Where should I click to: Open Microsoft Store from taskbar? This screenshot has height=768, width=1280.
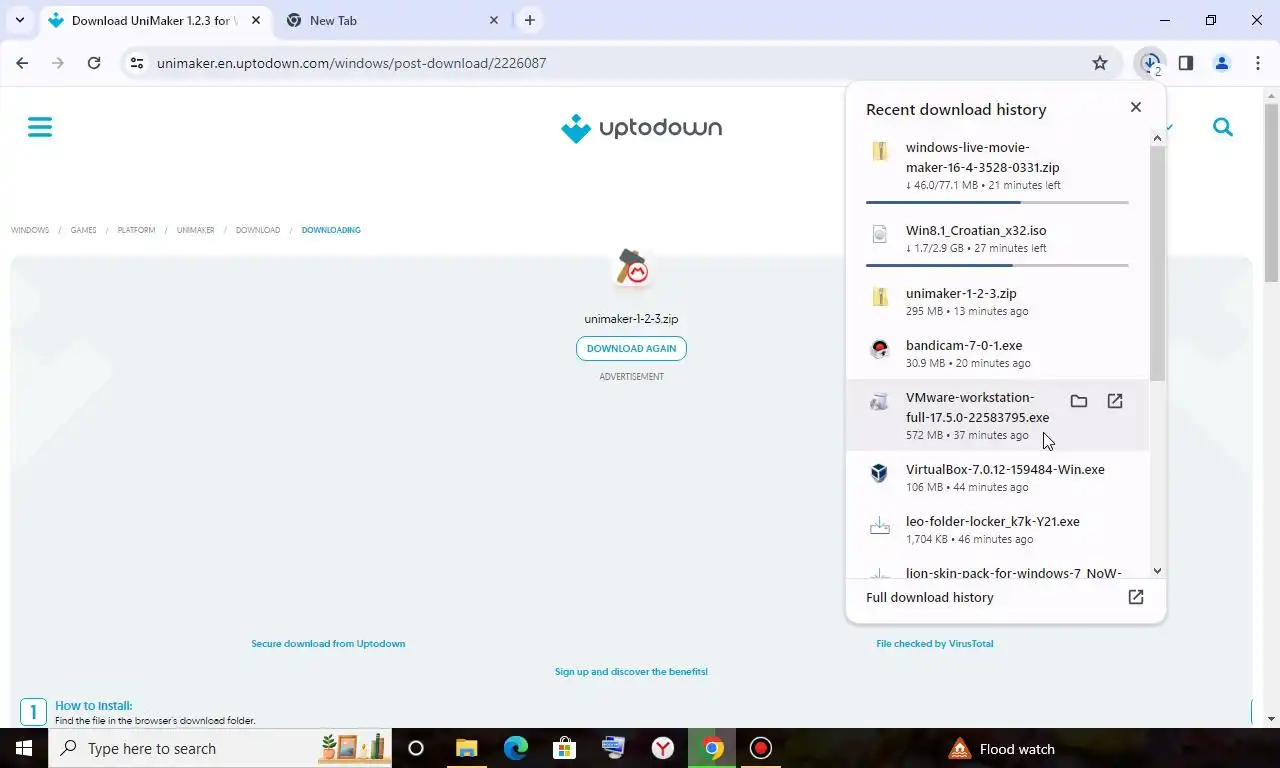coord(565,748)
